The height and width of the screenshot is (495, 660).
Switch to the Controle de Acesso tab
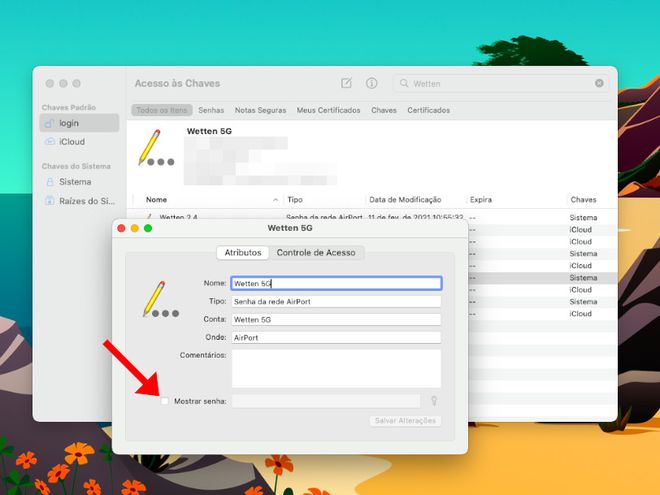pos(316,253)
